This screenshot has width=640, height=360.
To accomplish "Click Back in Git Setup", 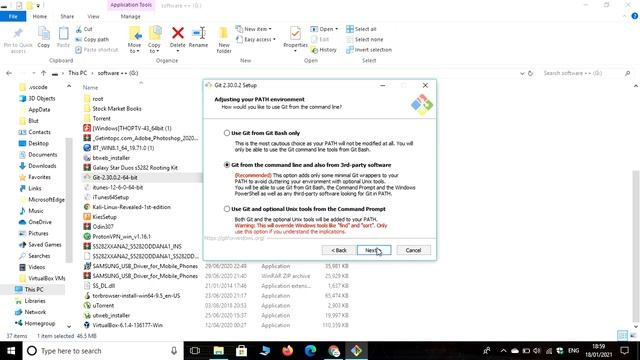I will point(339,250).
